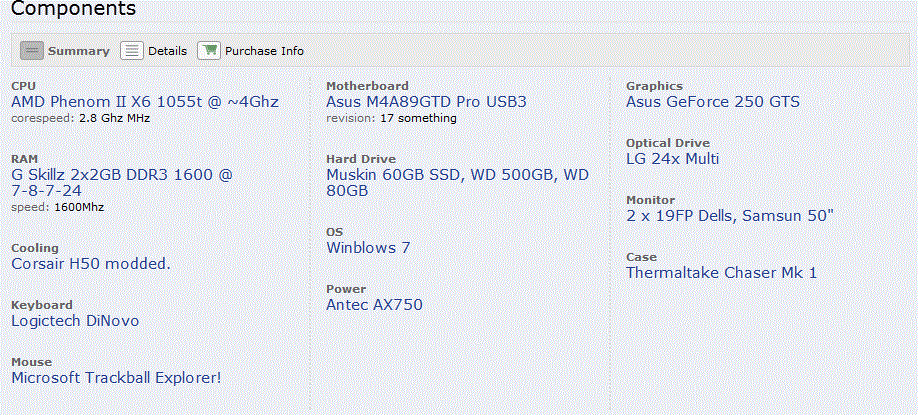Viewport: 918px width, 415px height.
Task: Open Asus GeForce 250 GTS link
Action: coord(713,102)
